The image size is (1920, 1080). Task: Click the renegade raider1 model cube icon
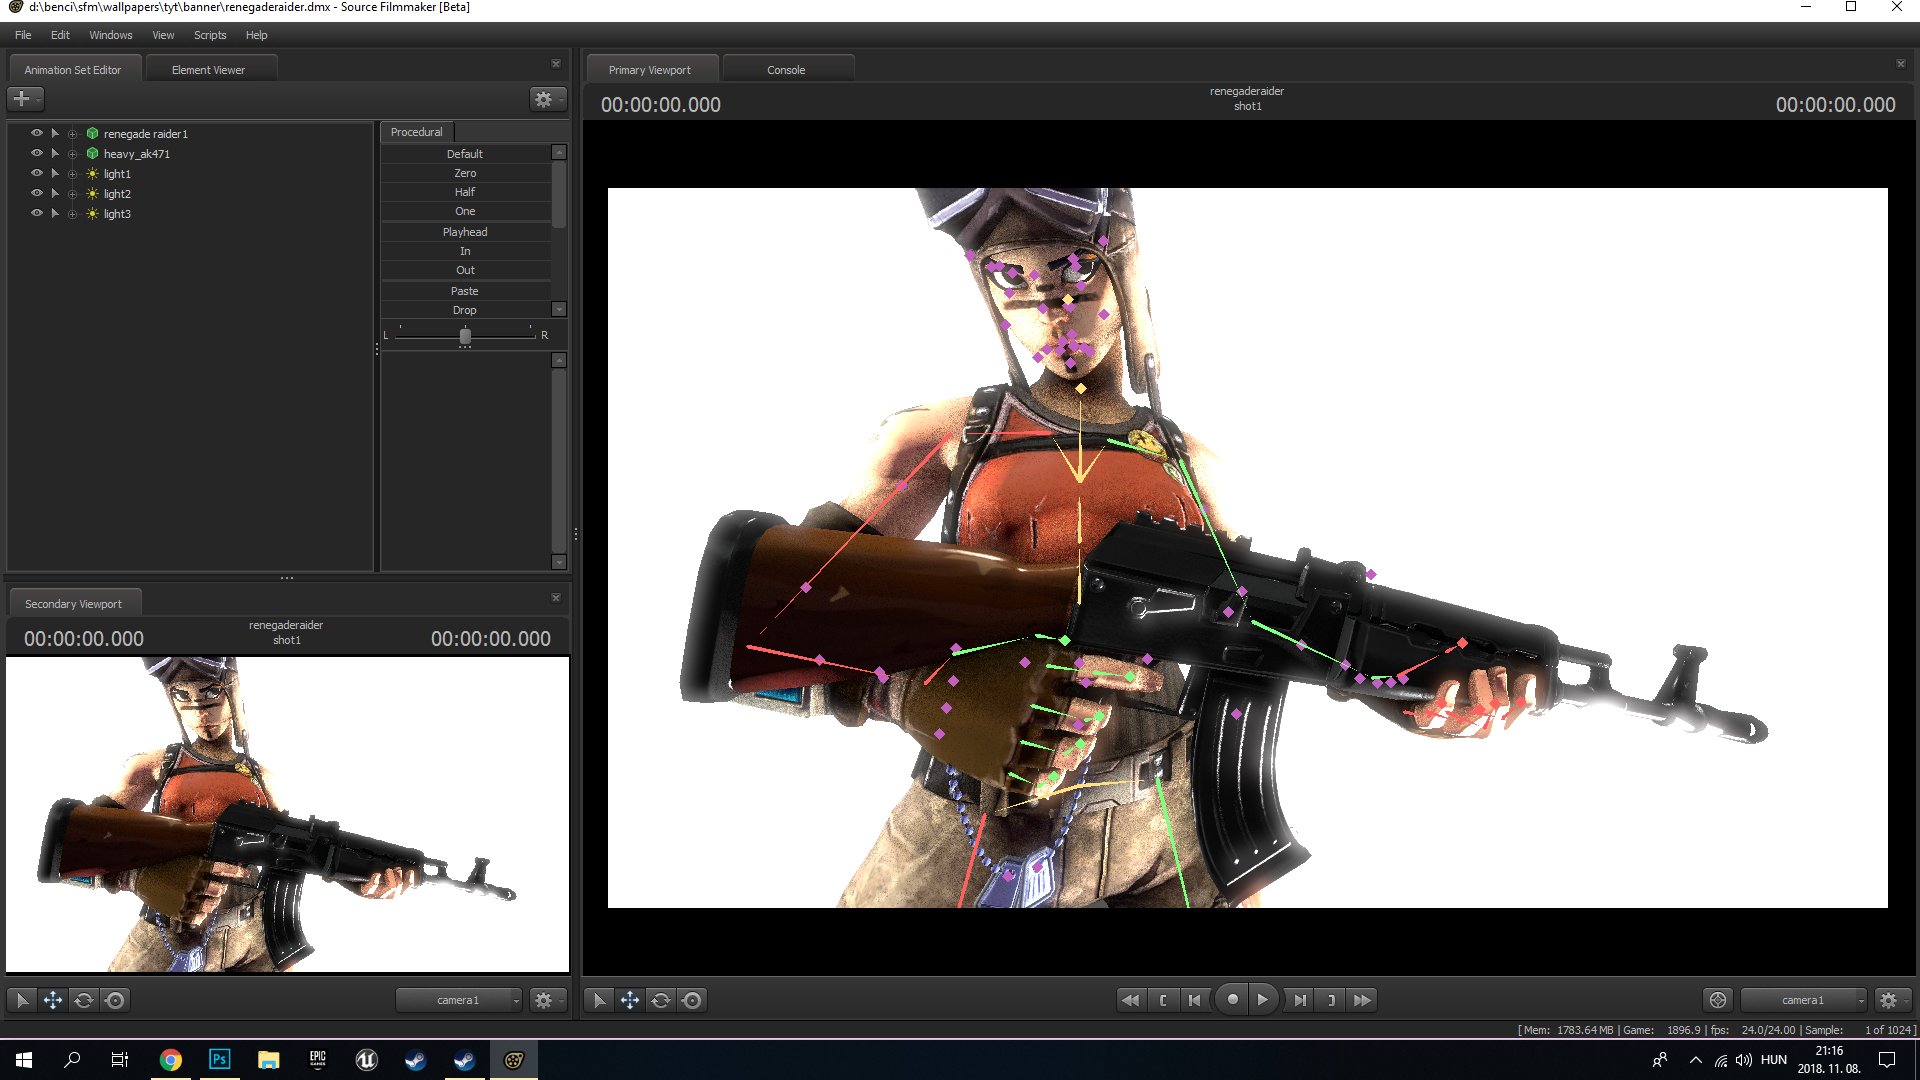92,133
